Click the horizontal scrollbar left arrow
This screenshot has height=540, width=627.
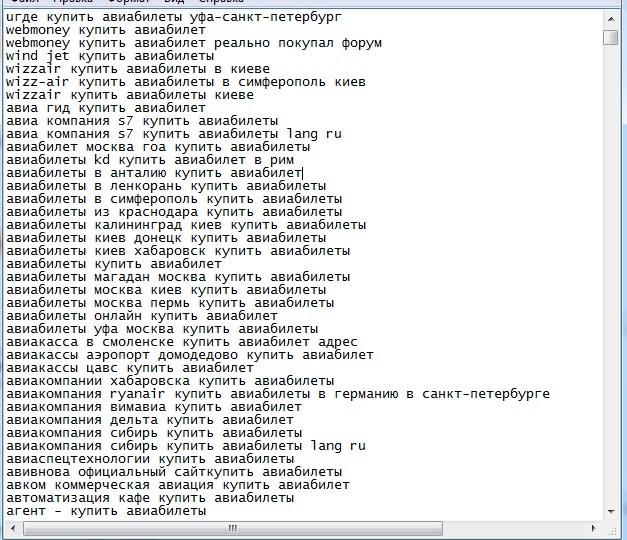tap(13, 528)
